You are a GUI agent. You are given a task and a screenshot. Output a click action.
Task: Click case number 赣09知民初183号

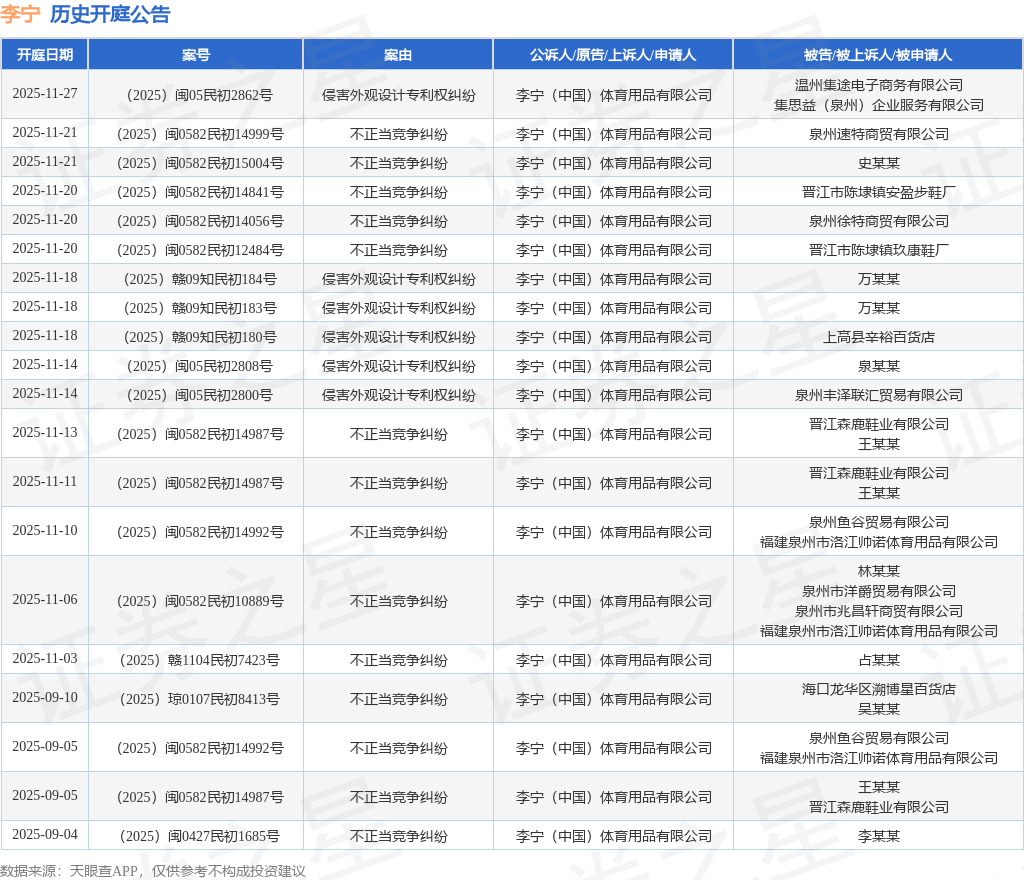(x=199, y=308)
